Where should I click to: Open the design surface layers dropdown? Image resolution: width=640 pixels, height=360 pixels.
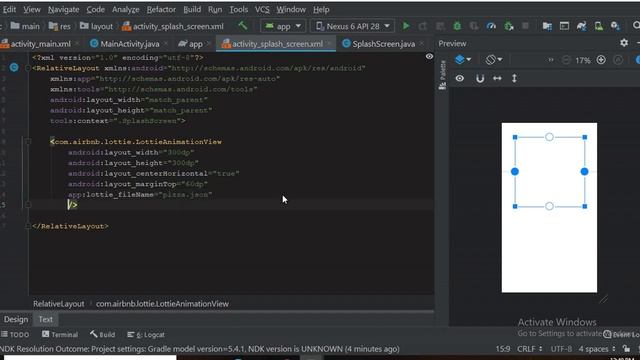(x=463, y=60)
